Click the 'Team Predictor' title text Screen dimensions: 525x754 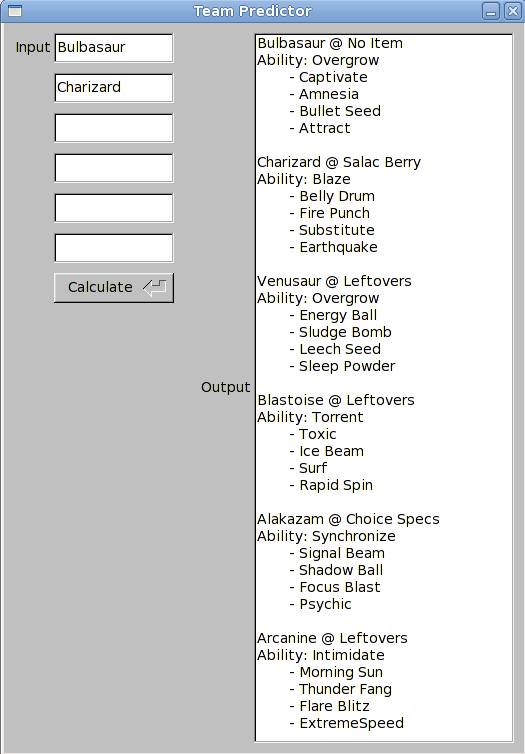pos(252,11)
